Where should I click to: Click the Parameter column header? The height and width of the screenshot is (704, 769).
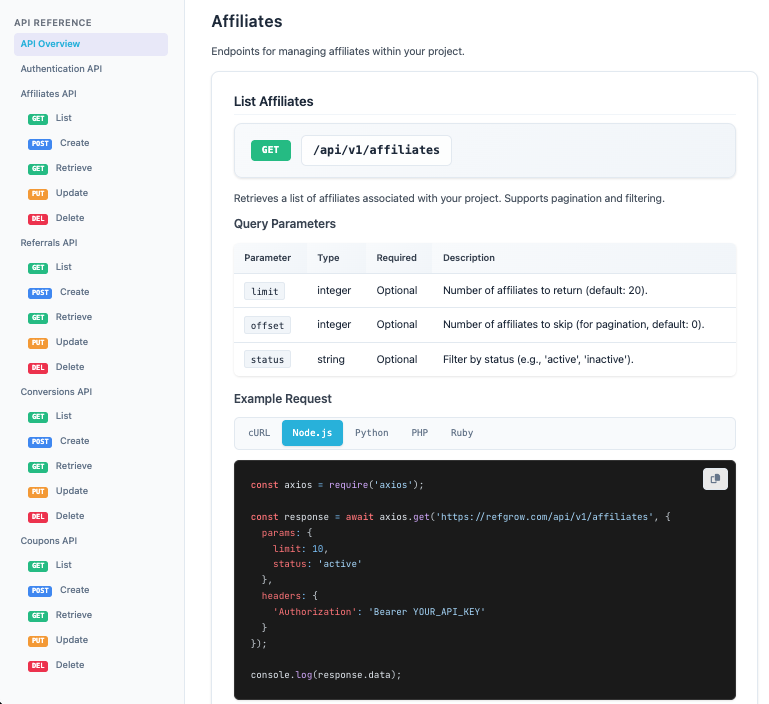click(x=267, y=258)
